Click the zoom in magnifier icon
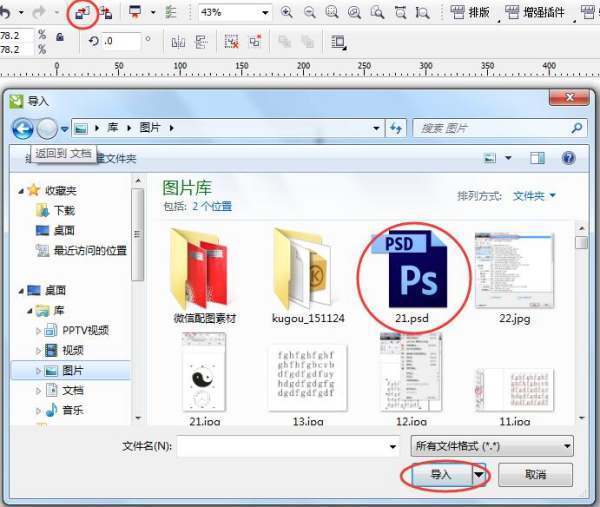600x507 pixels. tap(287, 13)
